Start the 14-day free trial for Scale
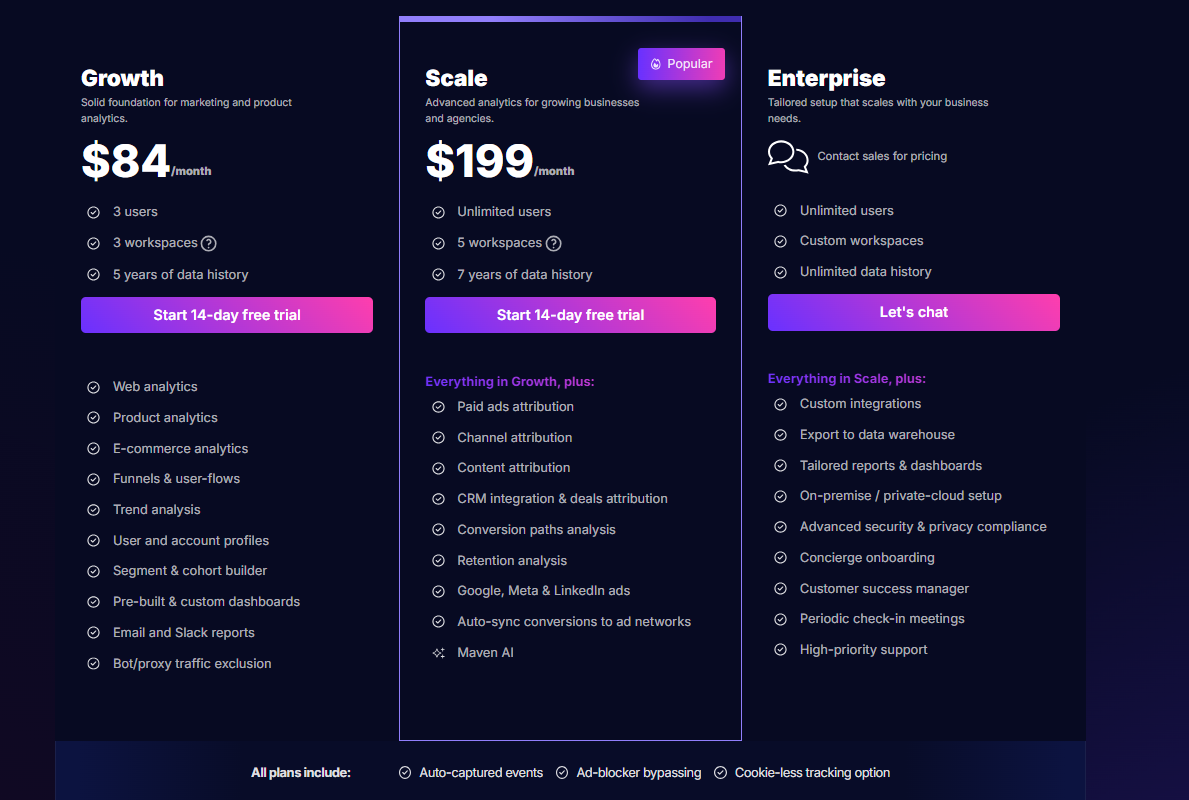The width and height of the screenshot is (1189, 800). (570, 314)
